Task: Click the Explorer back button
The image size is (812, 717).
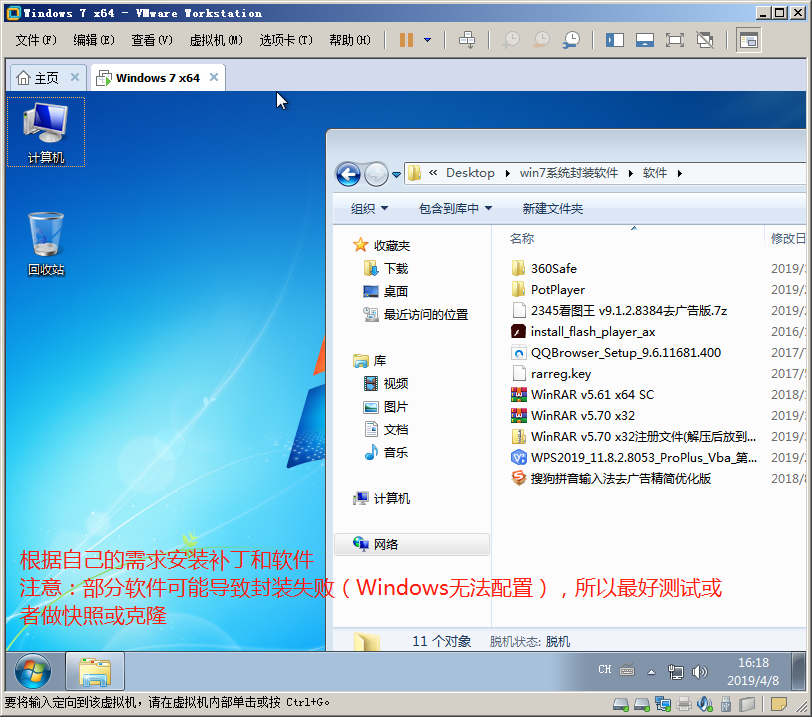Action: (x=348, y=174)
